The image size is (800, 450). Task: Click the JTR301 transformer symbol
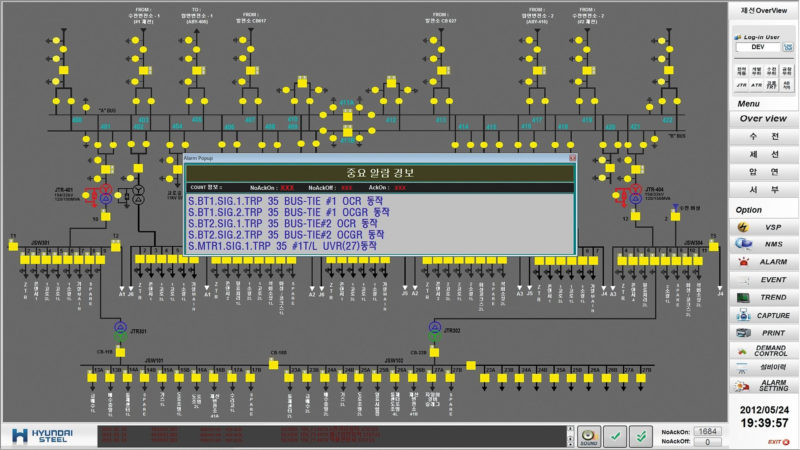[x=120, y=332]
